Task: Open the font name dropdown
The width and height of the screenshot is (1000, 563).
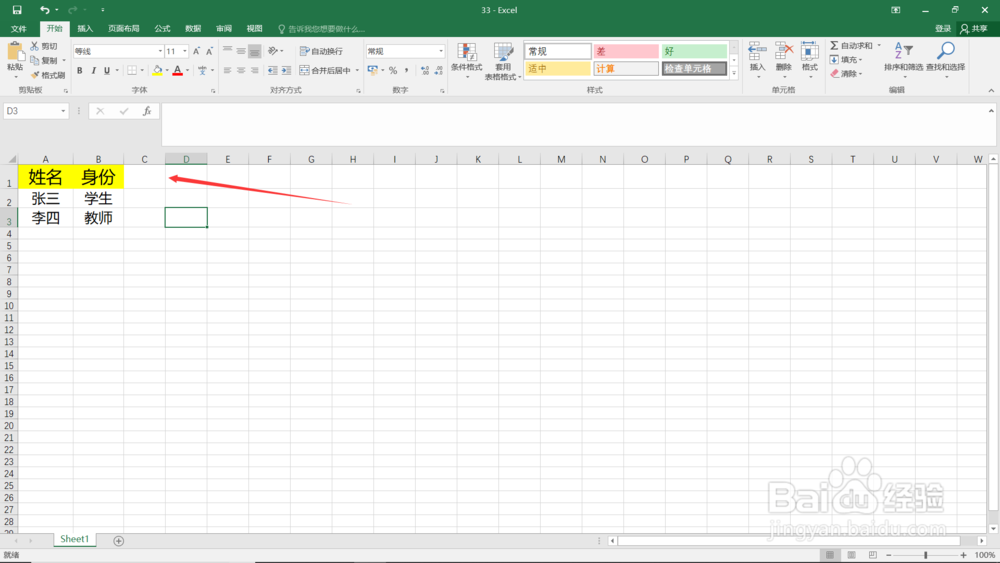Action: click(160, 51)
